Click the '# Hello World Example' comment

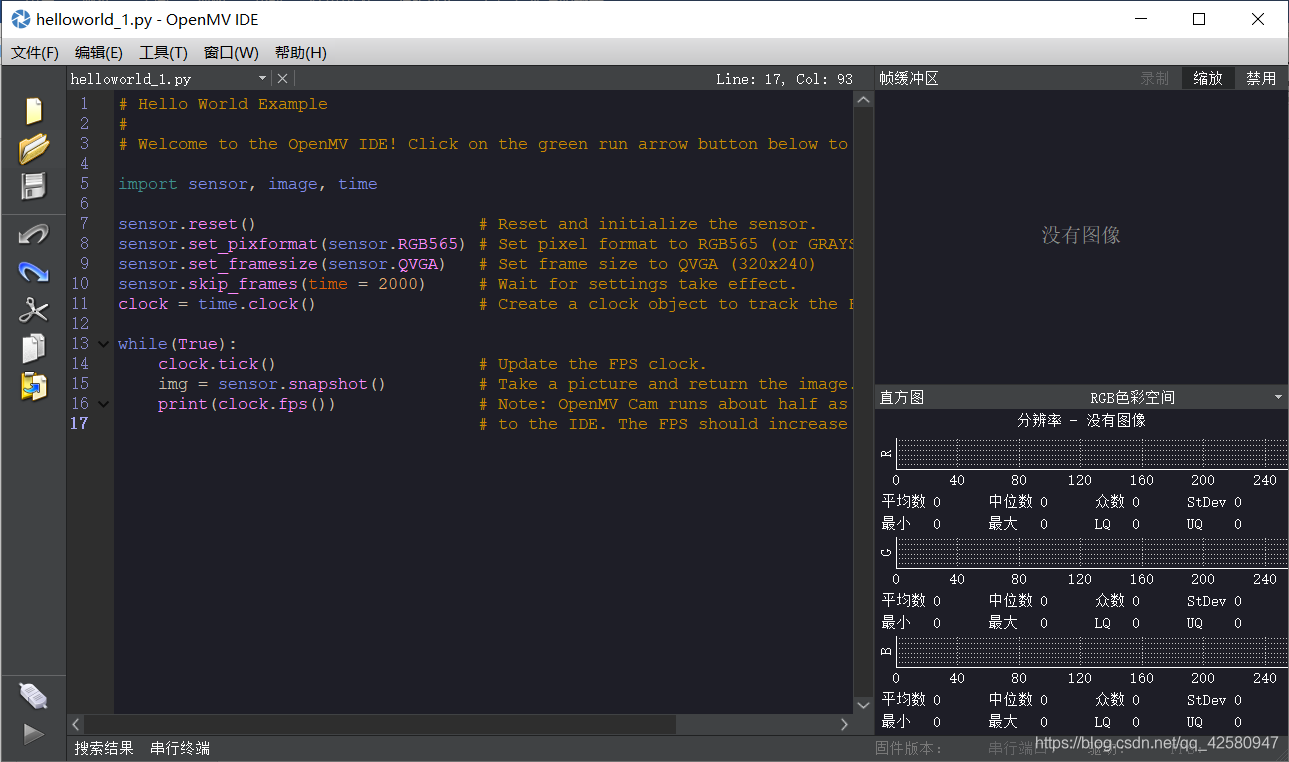(223, 104)
